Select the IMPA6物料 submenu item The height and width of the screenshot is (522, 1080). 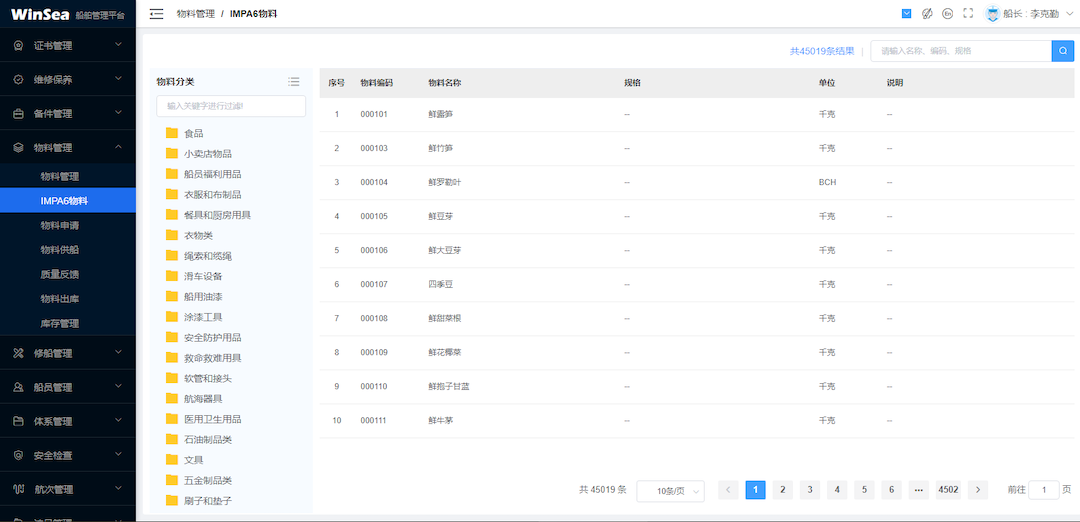[x=68, y=200]
